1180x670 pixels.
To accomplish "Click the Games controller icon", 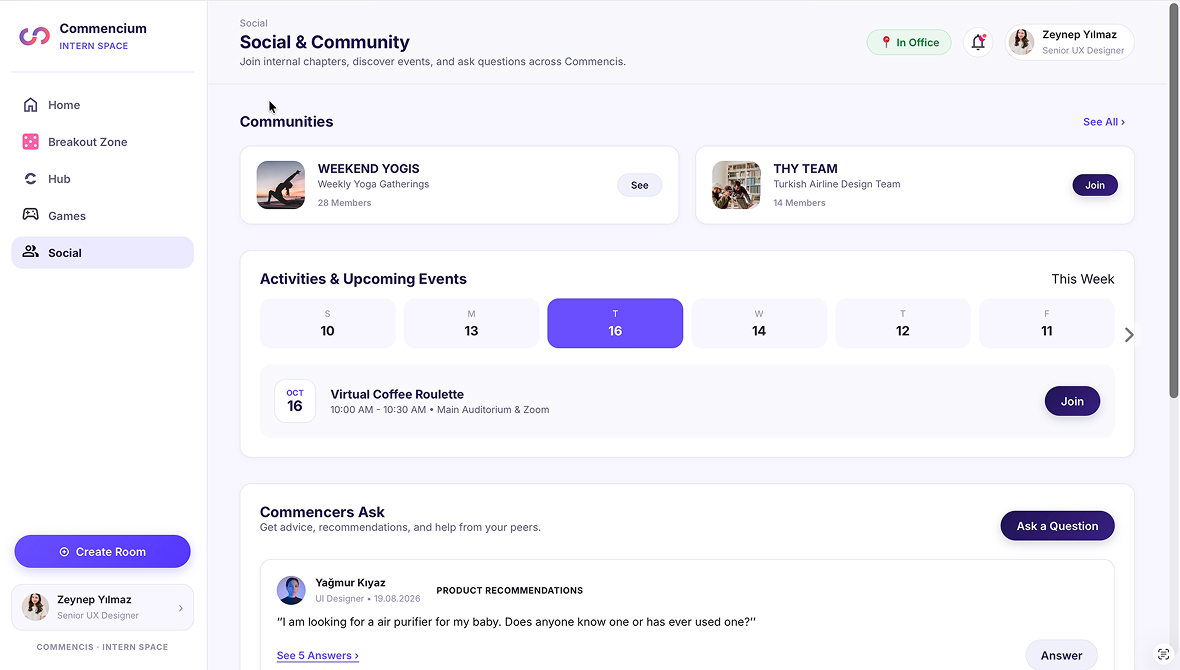I will click(30, 215).
